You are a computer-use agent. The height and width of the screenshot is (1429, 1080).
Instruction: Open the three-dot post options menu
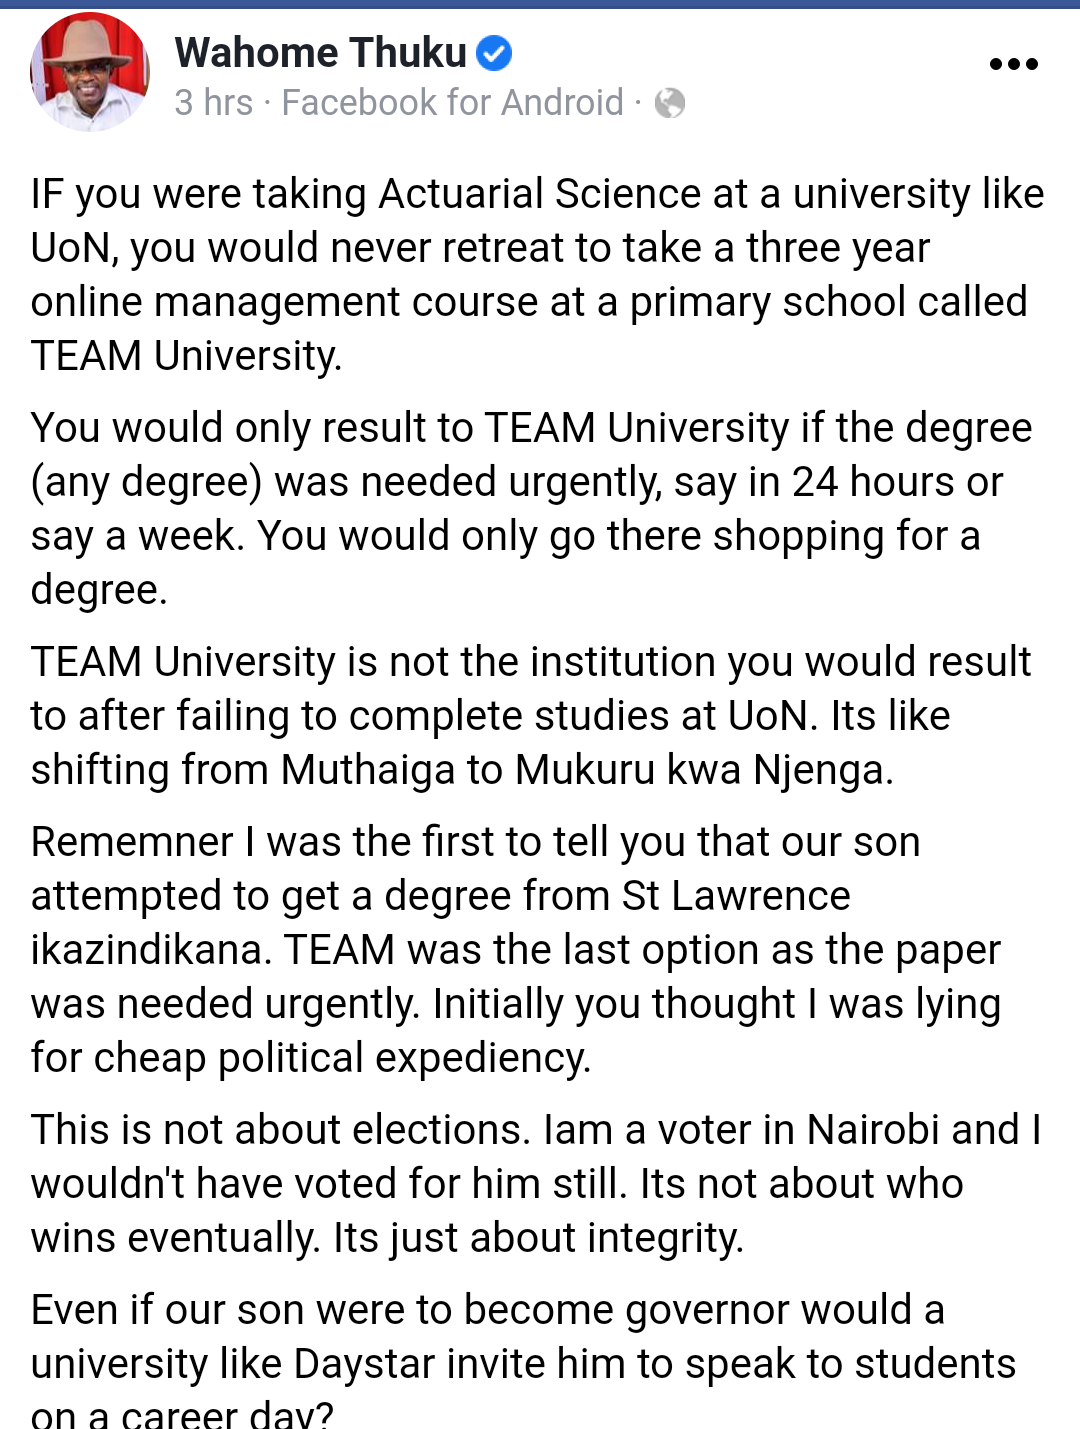coord(1013,64)
